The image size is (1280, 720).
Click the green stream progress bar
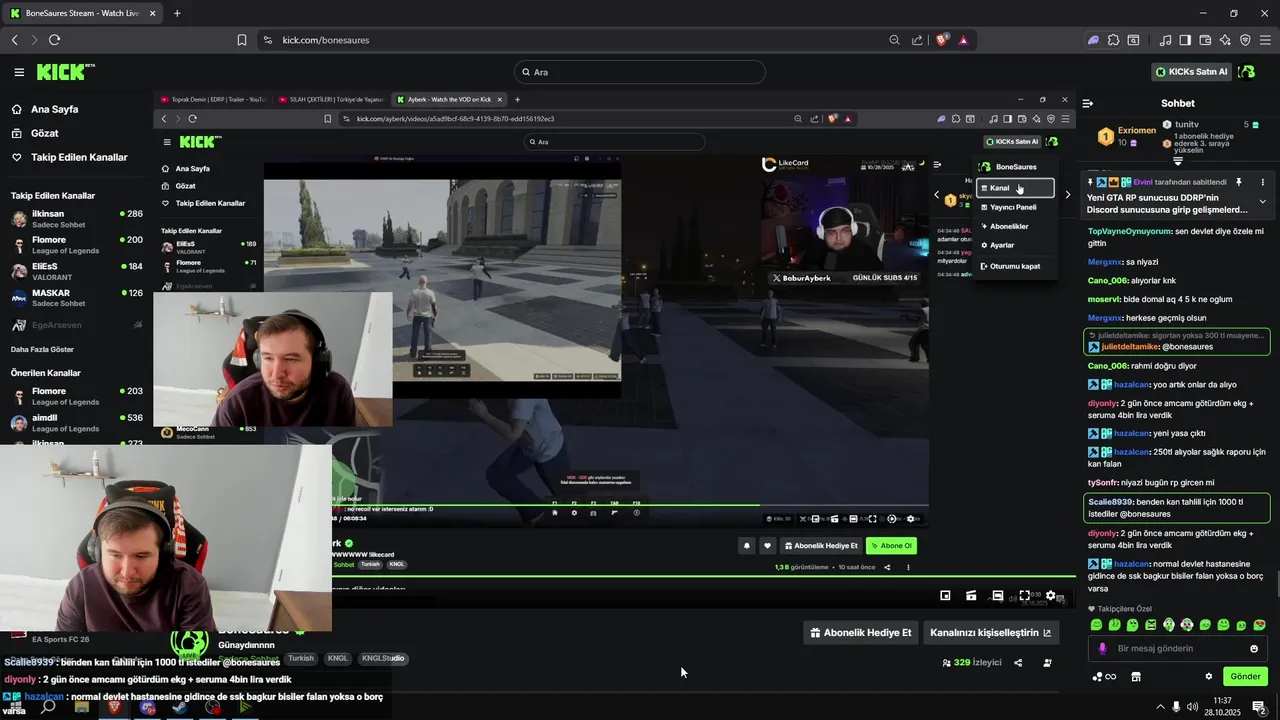coord(704,576)
